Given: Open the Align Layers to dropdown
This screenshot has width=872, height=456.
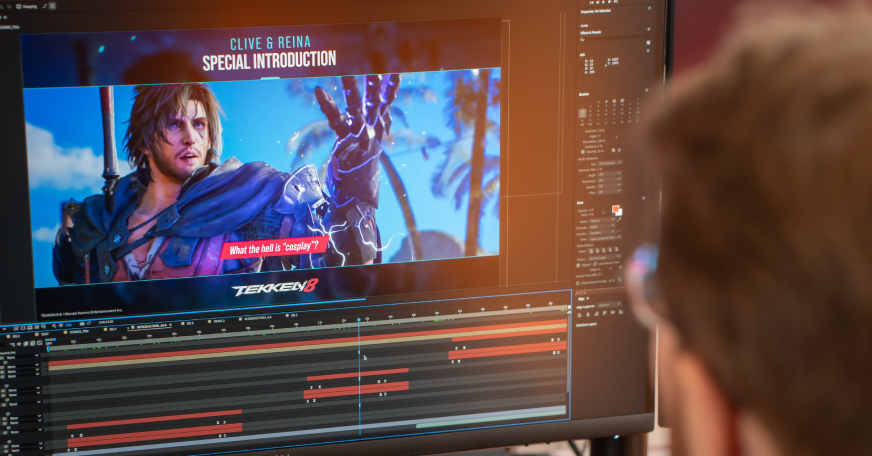Looking at the screenshot, I should pyautogui.click(x=610, y=304).
